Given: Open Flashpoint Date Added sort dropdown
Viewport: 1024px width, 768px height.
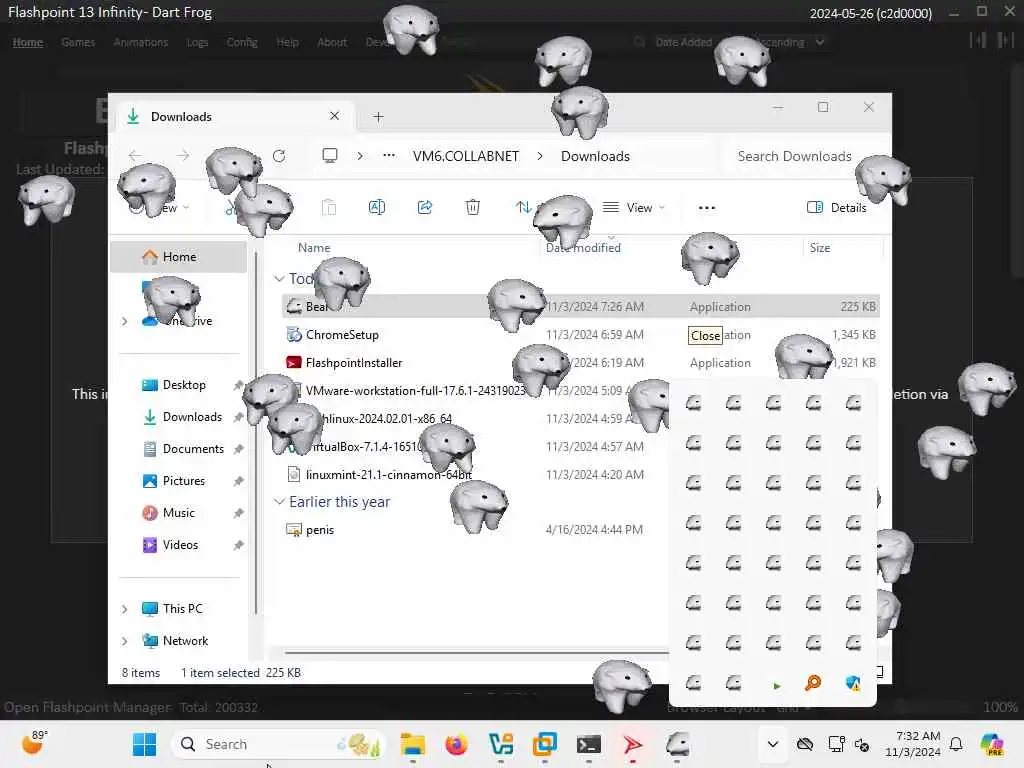Looking at the screenshot, I should point(684,42).
